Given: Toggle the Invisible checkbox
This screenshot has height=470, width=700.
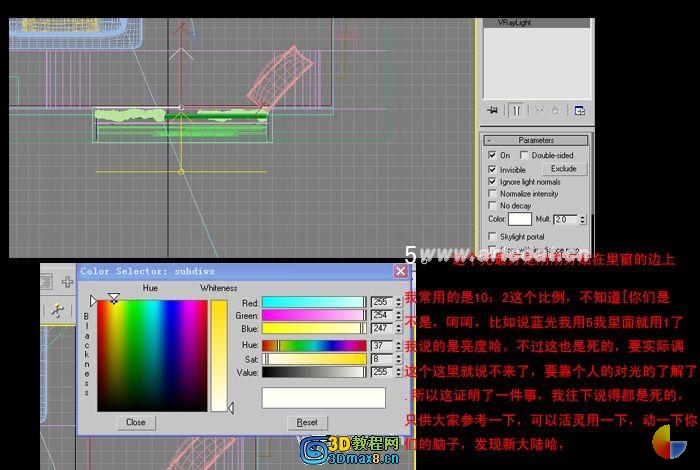Looking at the screenshot, I should click(492, 169).
